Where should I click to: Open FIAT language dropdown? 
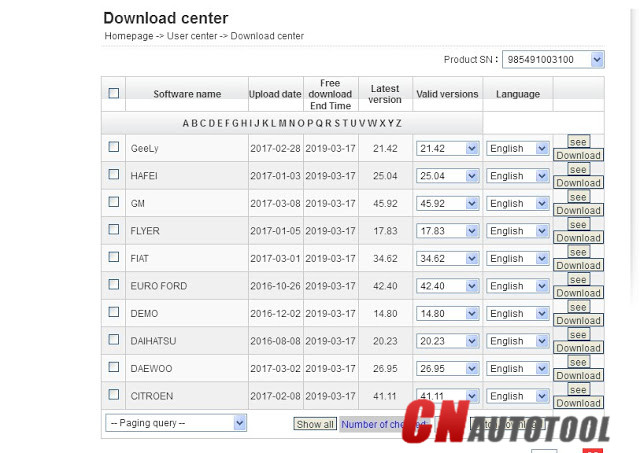(x=518, y=259)
